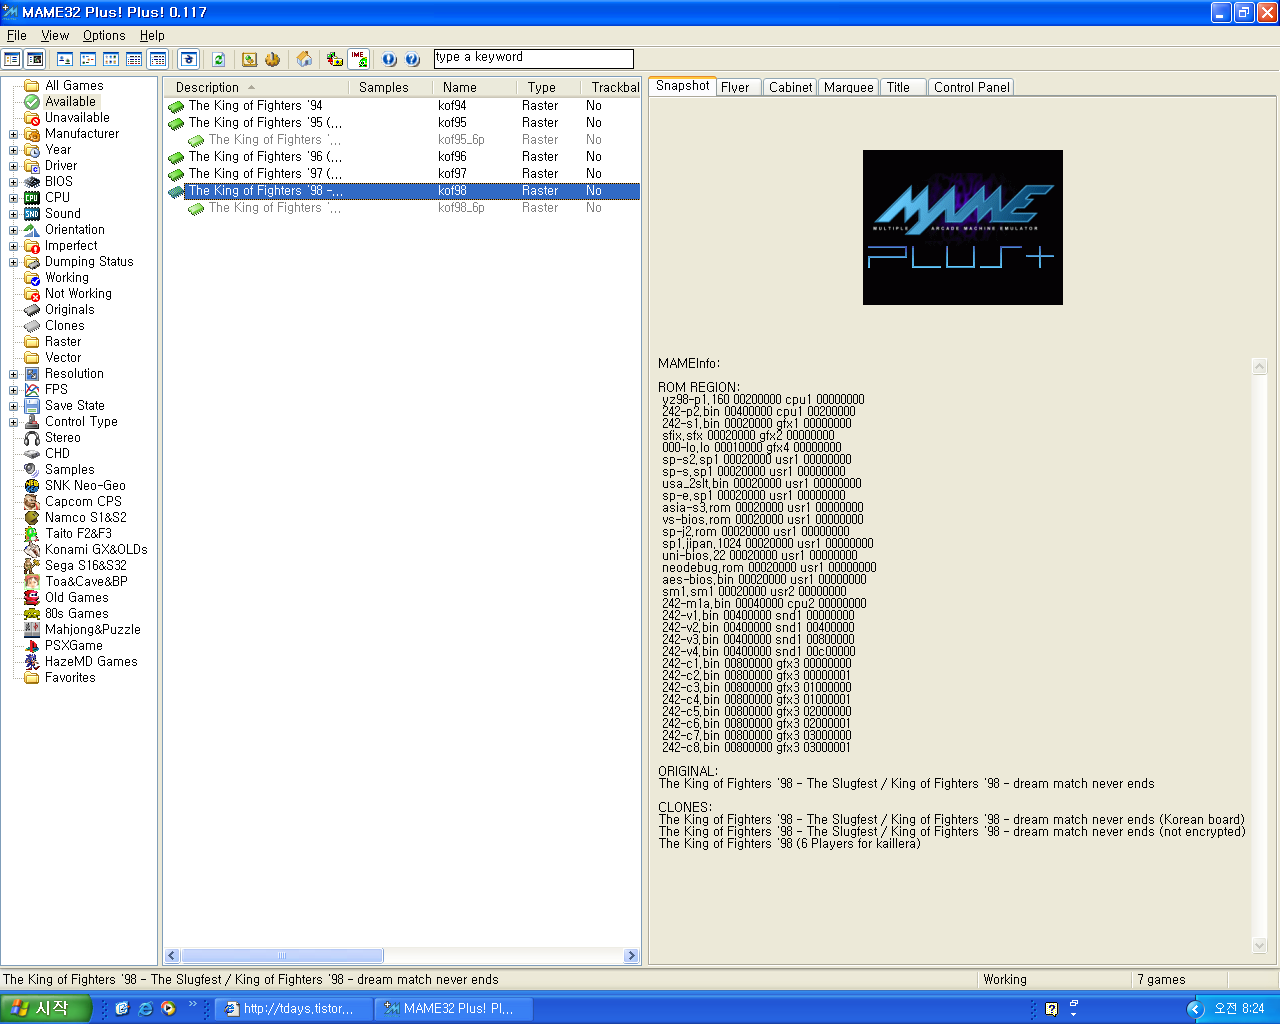1280x1024 pixels.
Task: Toggle the screenshot pane toolbar button
Action: [35, 59]
